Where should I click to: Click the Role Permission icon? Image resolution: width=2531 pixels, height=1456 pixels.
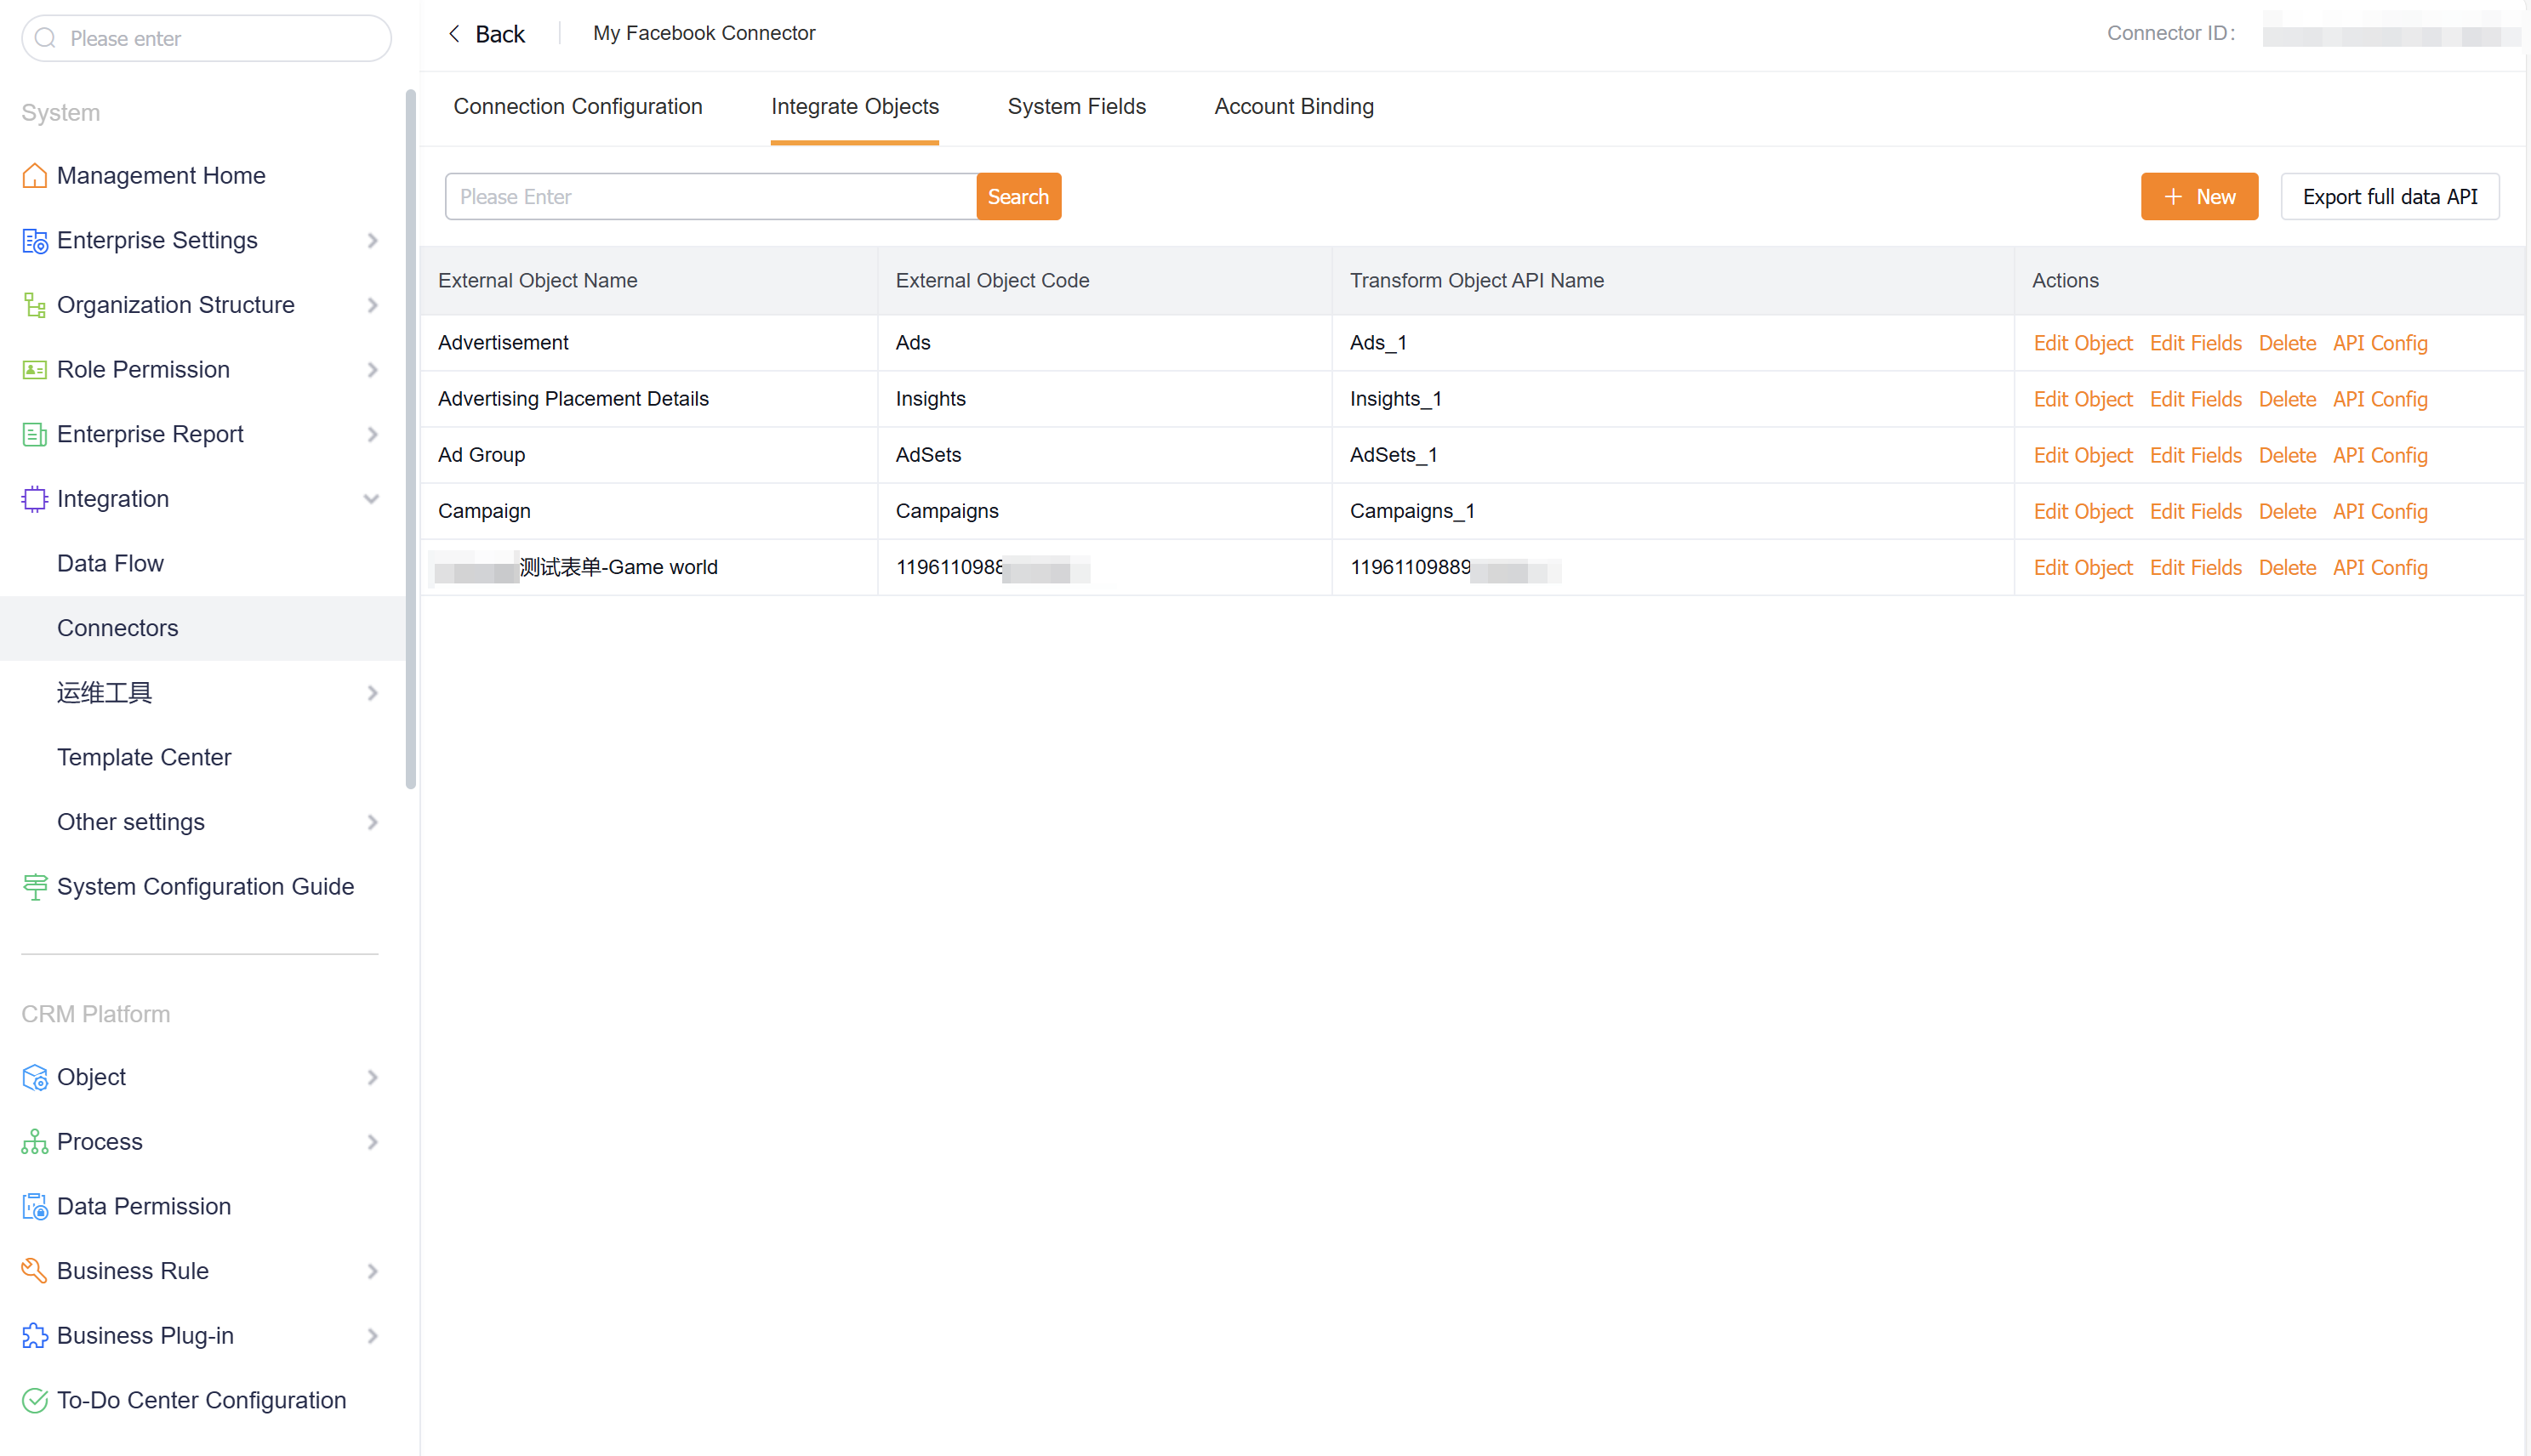pos(34,370)
